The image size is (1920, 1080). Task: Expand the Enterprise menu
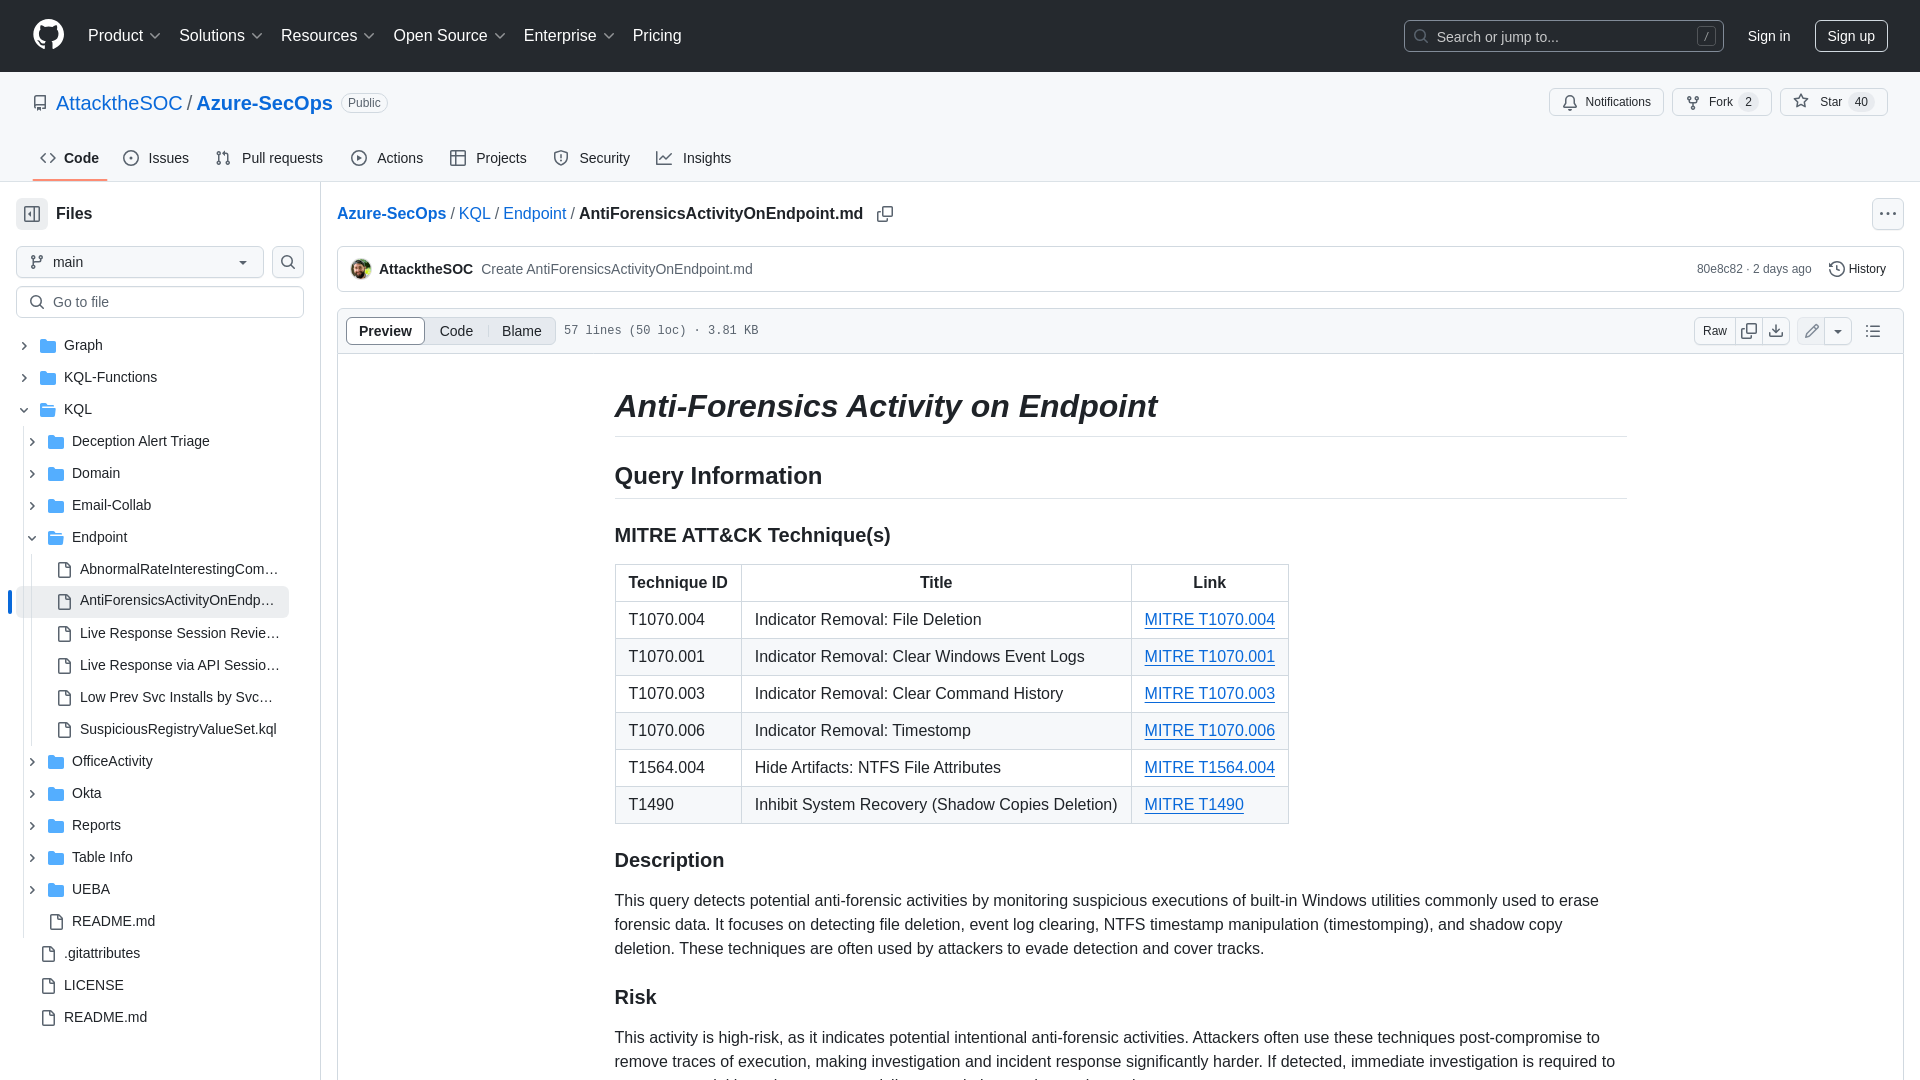point(569,36)
